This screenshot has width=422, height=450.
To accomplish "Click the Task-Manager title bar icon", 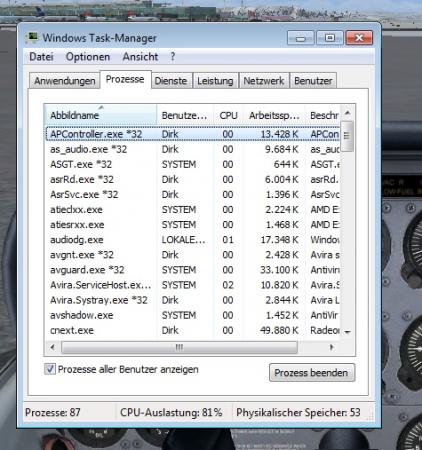I will [32, 38].
